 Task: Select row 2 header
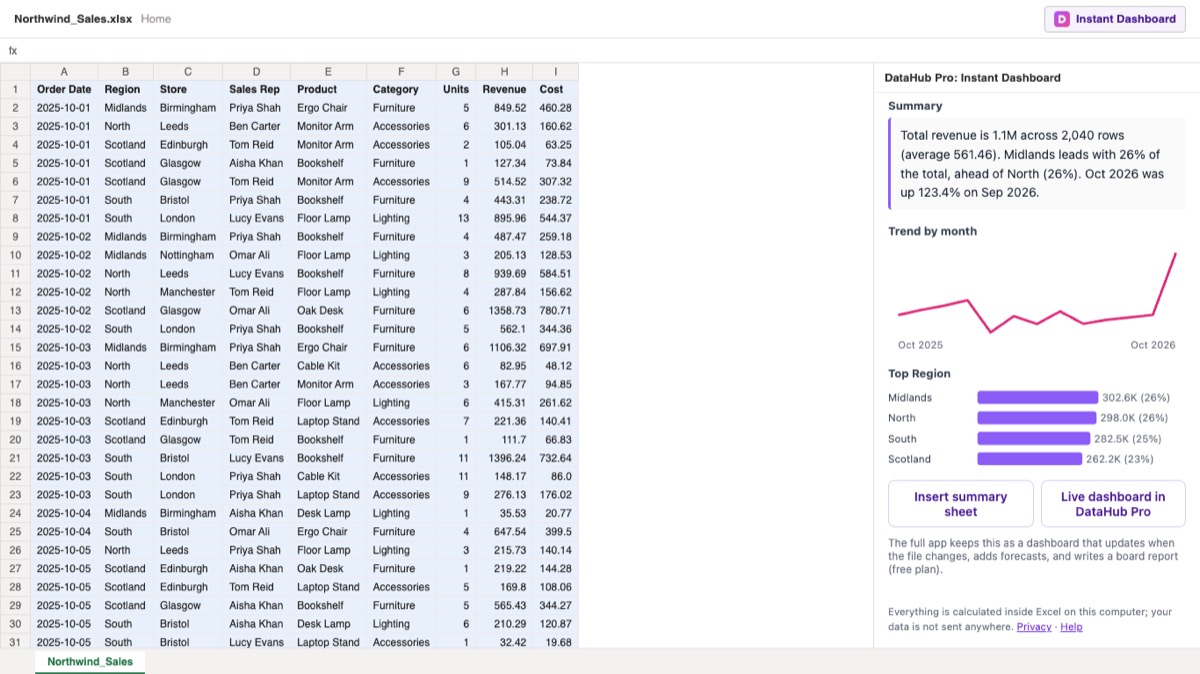[15, 107]
